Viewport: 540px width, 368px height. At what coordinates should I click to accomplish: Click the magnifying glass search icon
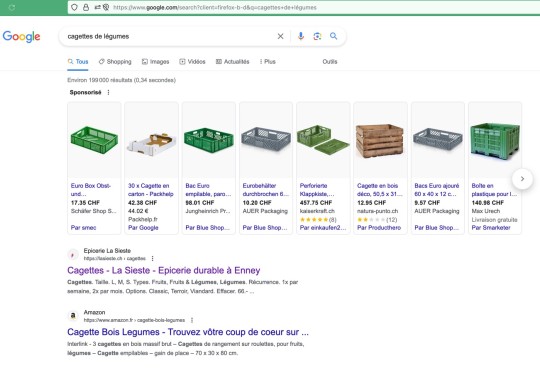[x=333, y=36]
